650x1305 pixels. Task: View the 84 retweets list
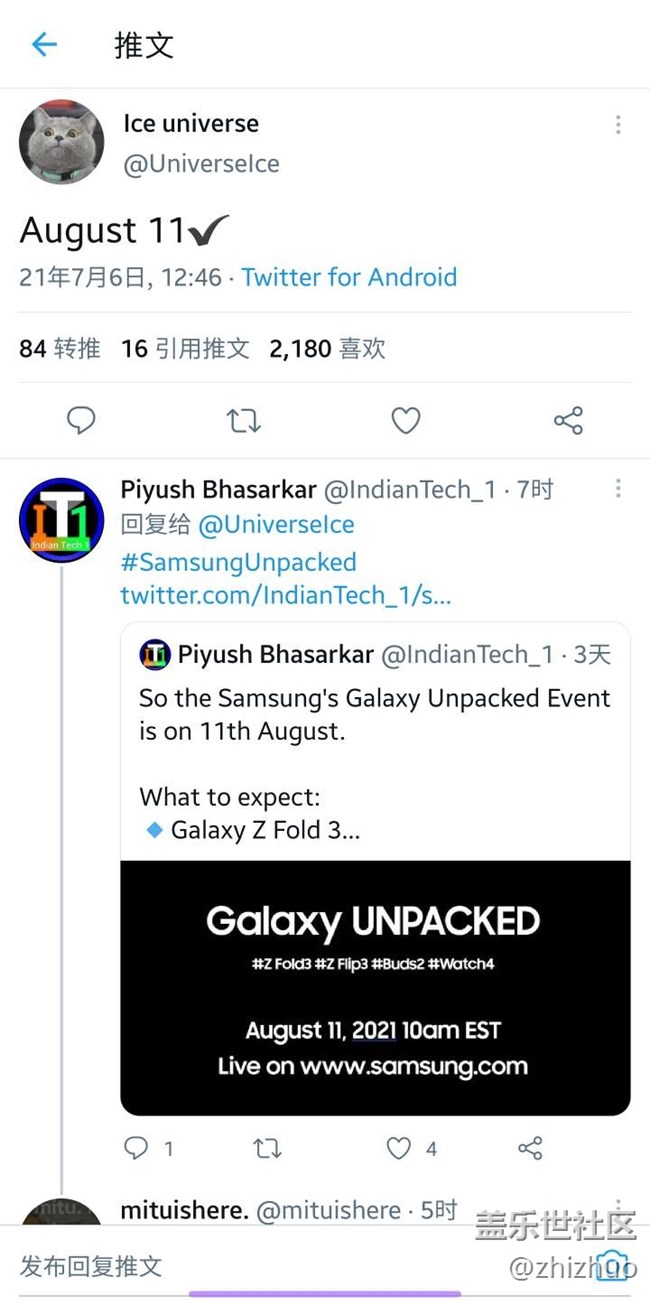tap(60, 348)
